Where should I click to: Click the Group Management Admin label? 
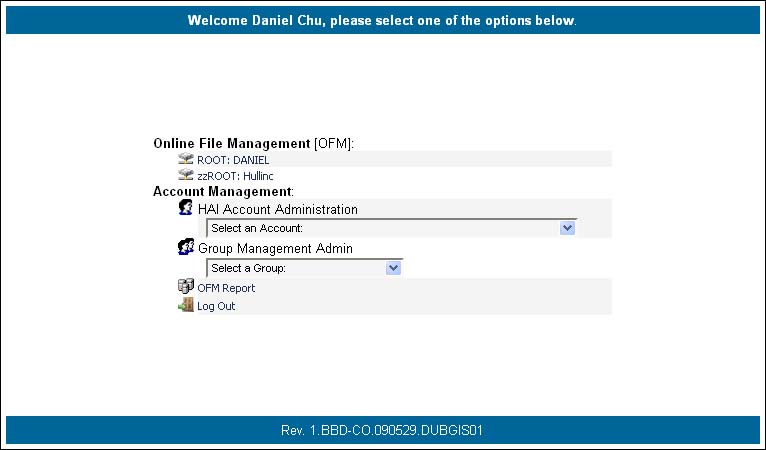[x=275, y=249]
